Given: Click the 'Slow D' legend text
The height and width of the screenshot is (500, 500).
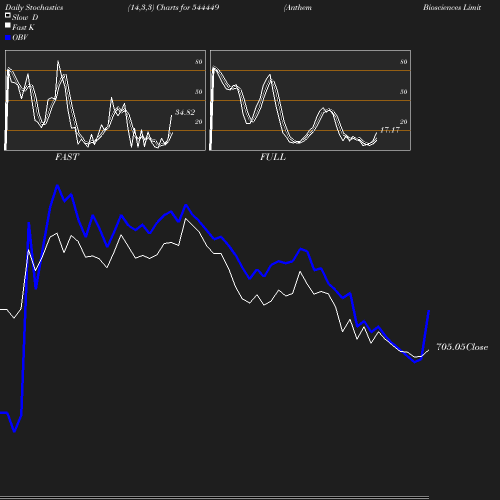Looking at the screenshot, I should click(25, 17).
